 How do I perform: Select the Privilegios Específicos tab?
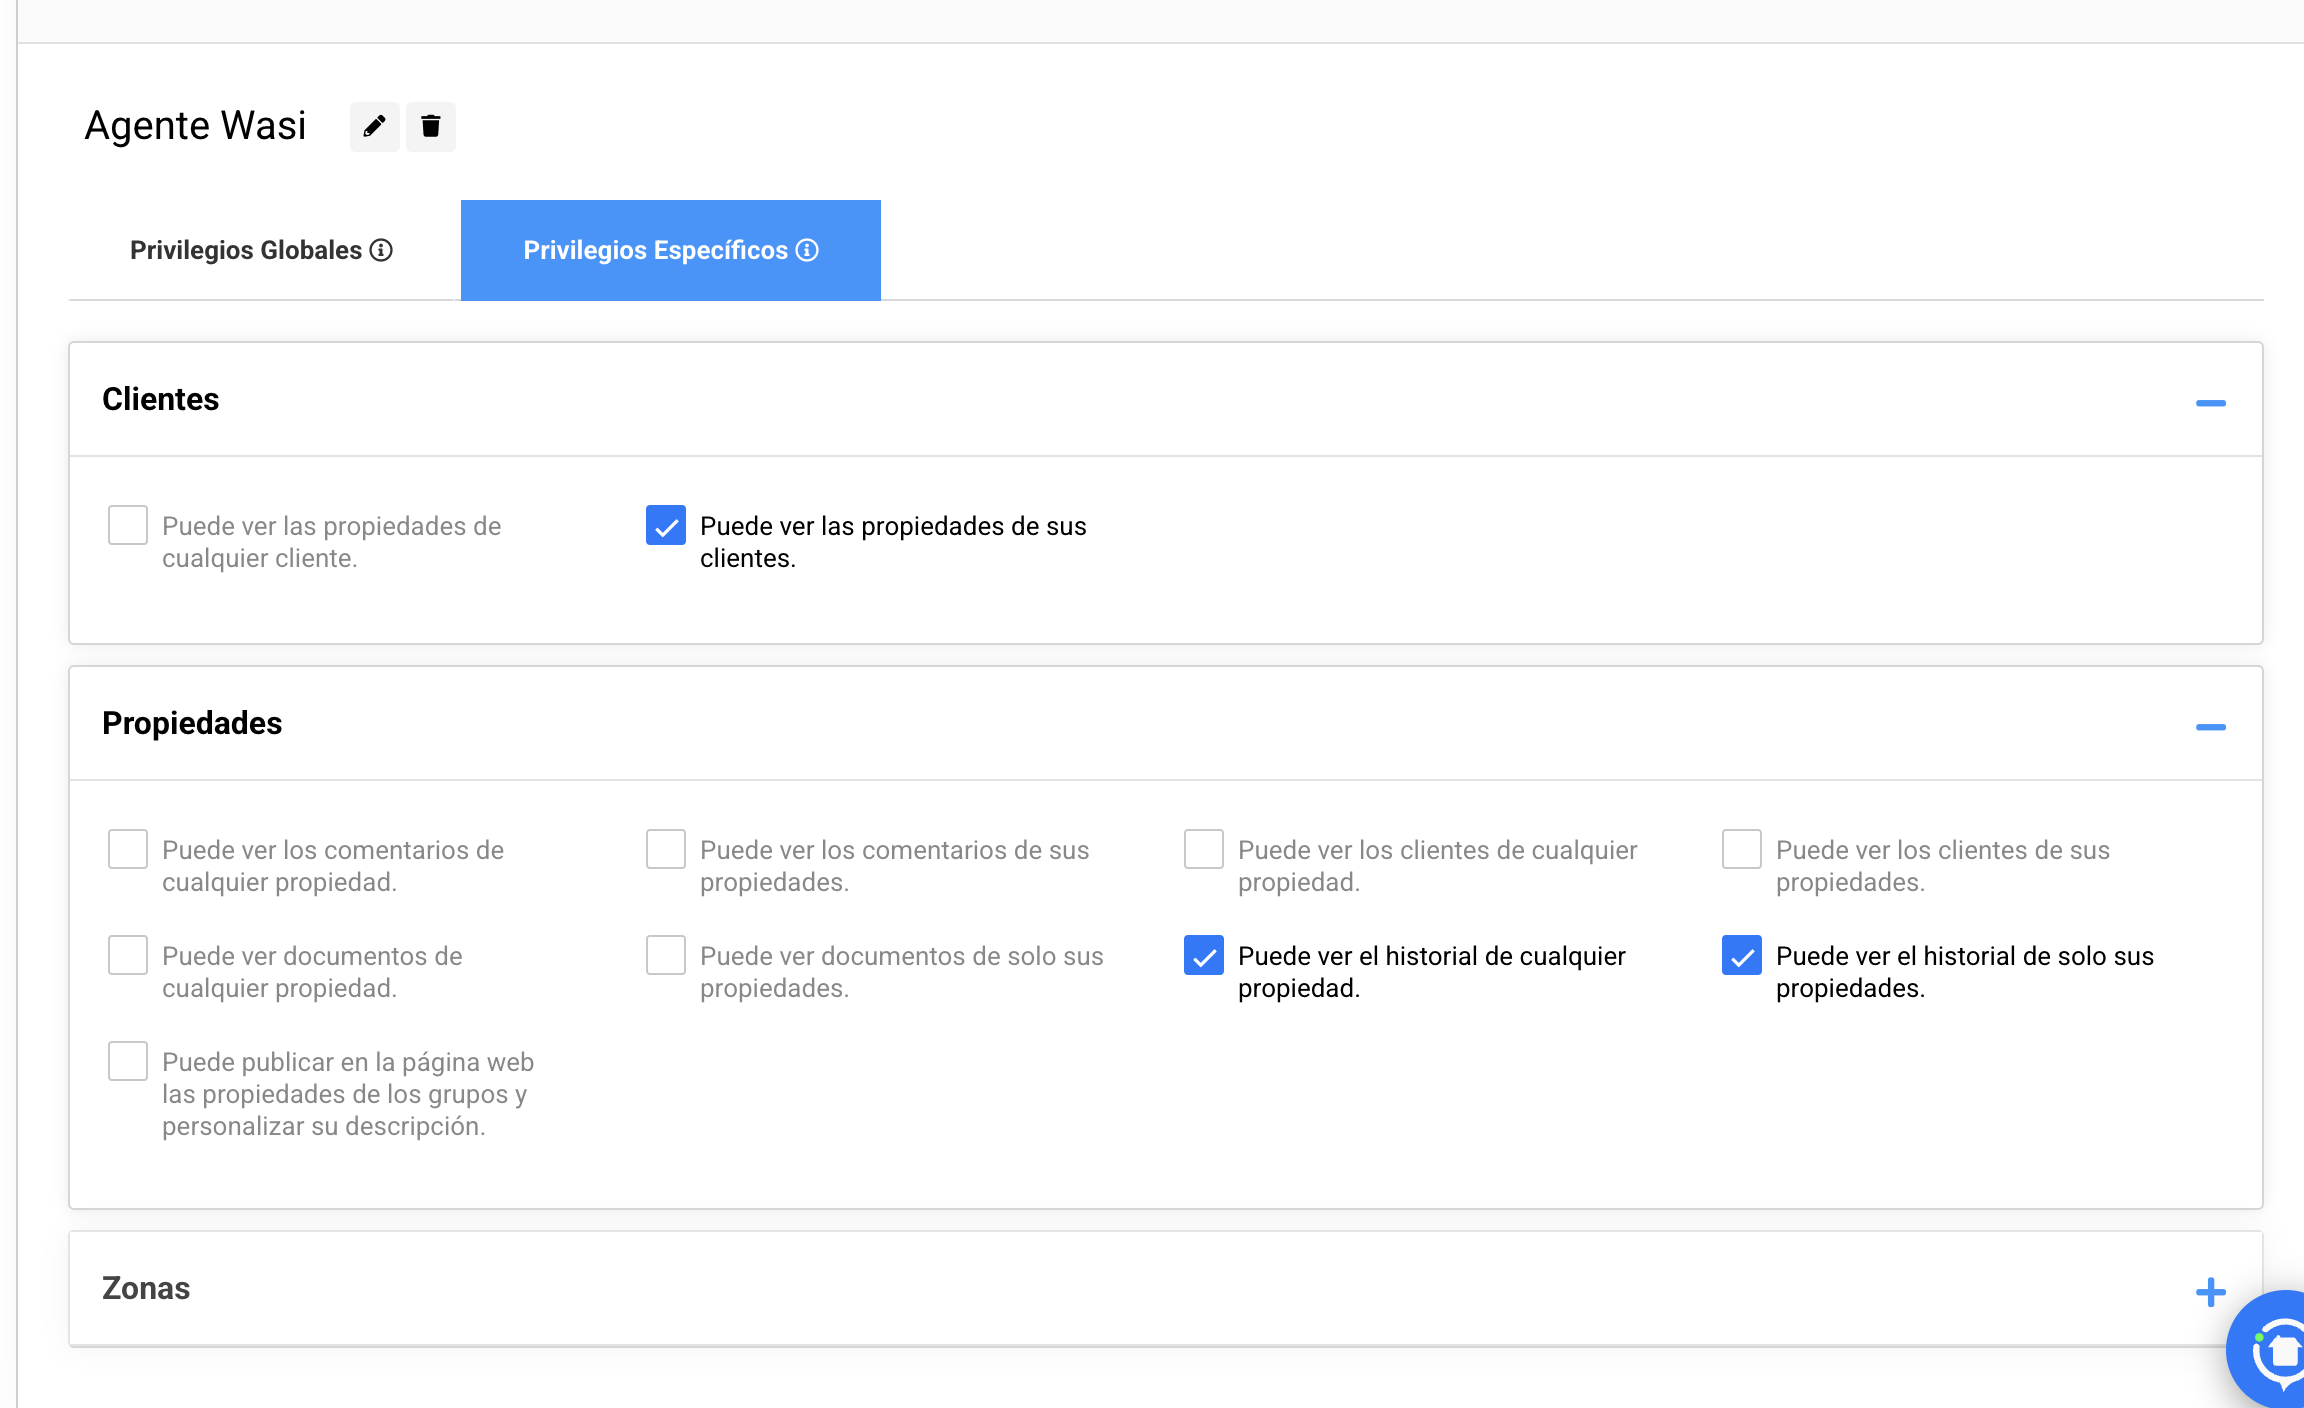click(x=656, y=250)
